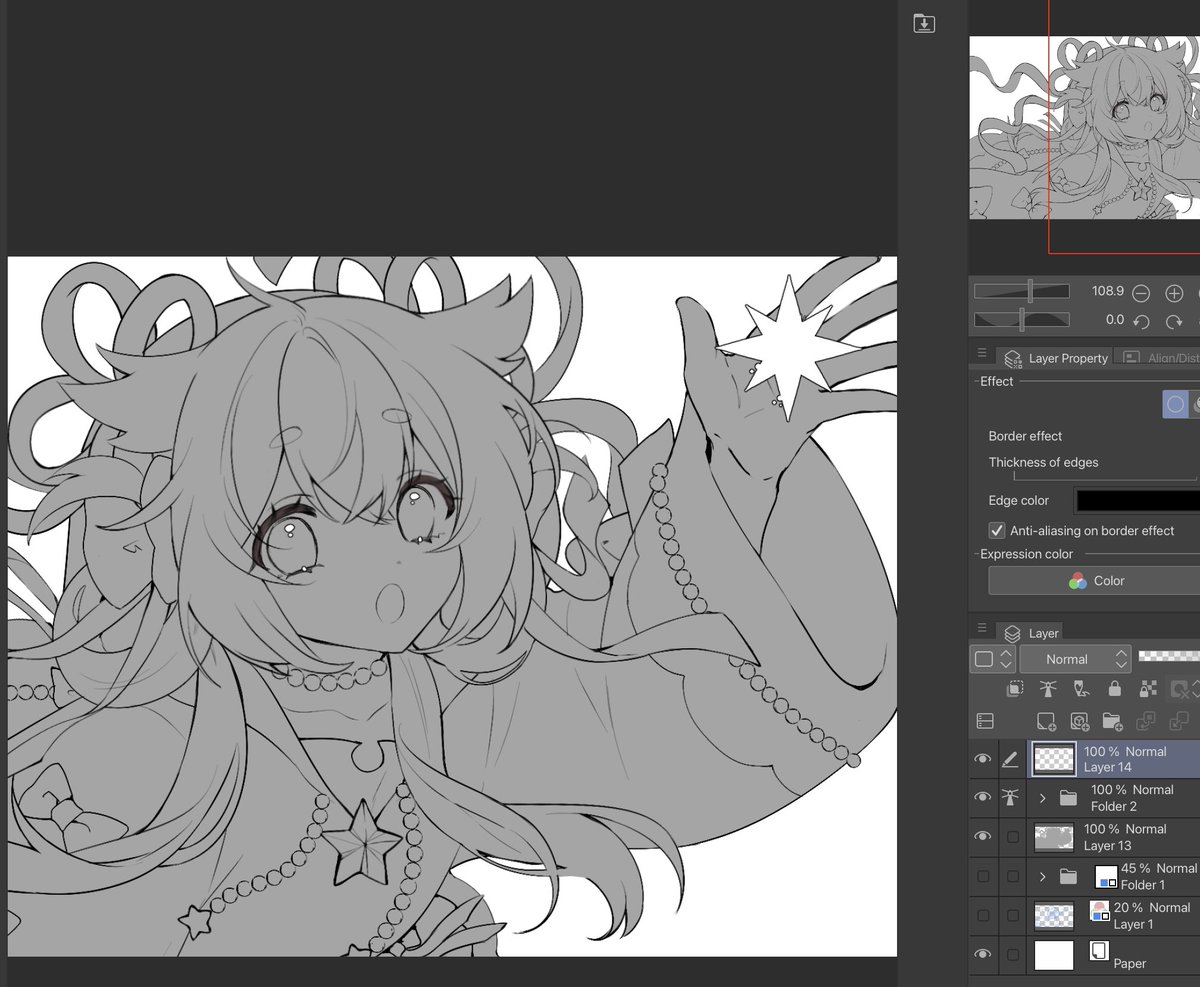This screenshot has height=987, width=1200.
Task: Click the Layer 13 thumbnail
Action: 1054,837
